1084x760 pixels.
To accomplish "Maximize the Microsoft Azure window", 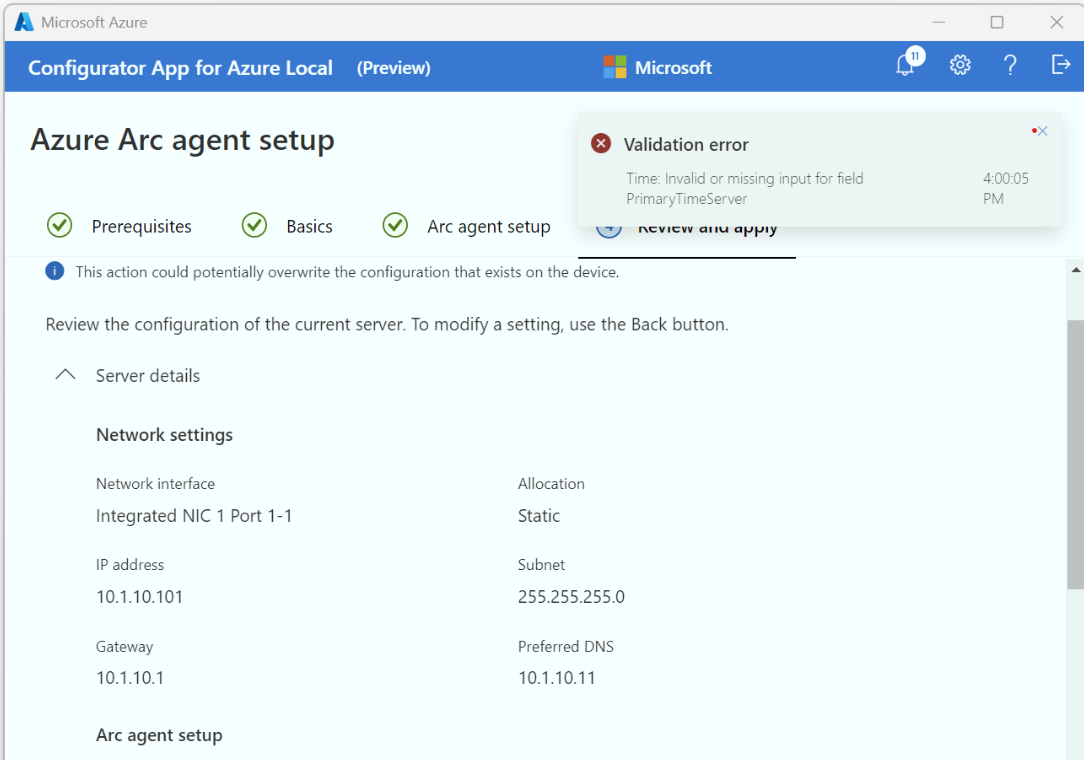I will coord(997,22).
